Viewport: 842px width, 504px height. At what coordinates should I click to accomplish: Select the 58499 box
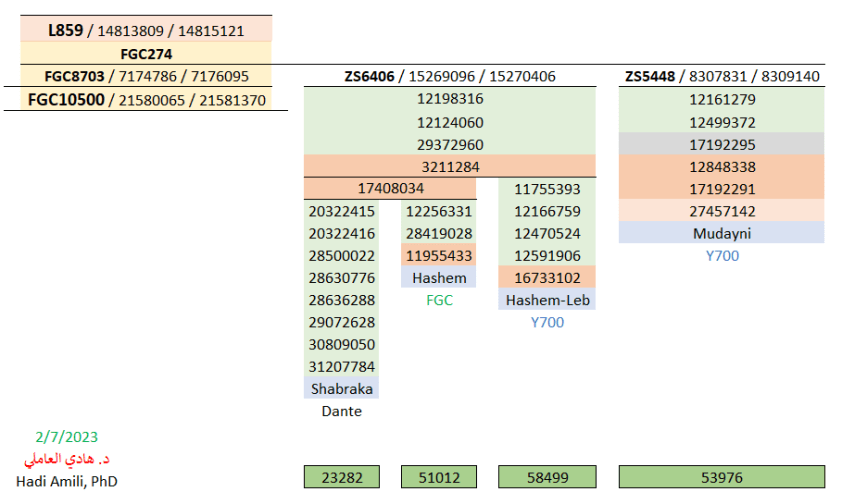547,478
